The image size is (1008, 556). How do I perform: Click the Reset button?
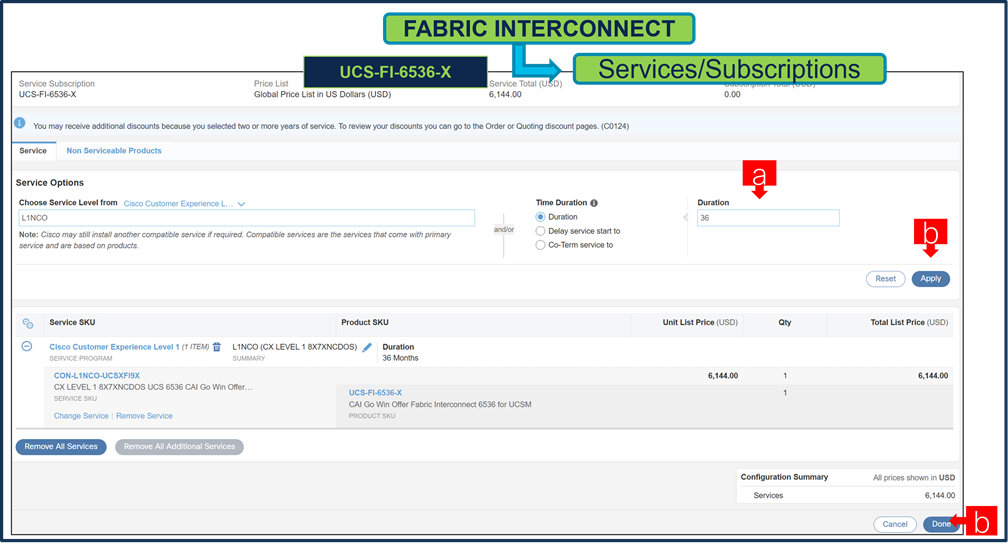pyautogui.click(x=885, y=279)
